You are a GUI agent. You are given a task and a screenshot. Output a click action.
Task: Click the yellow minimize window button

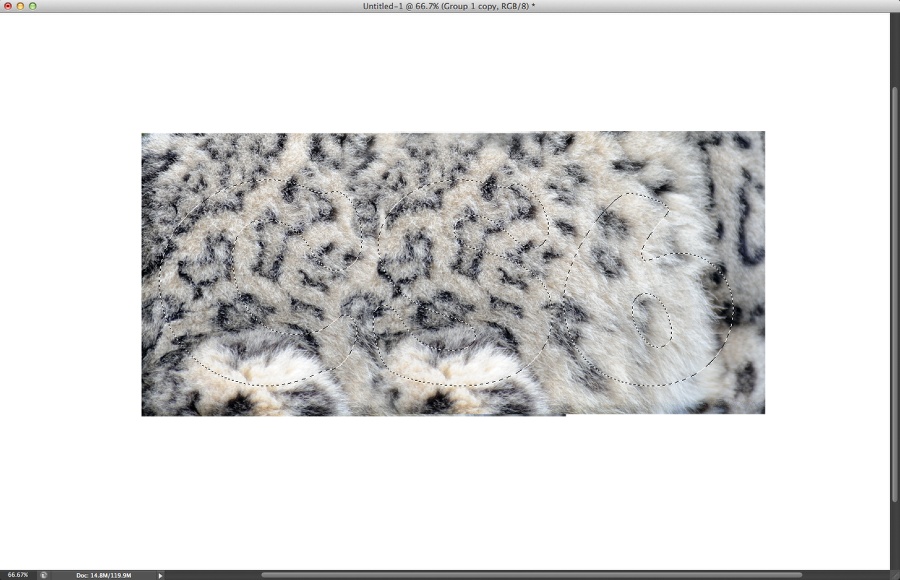coord(19,6)
